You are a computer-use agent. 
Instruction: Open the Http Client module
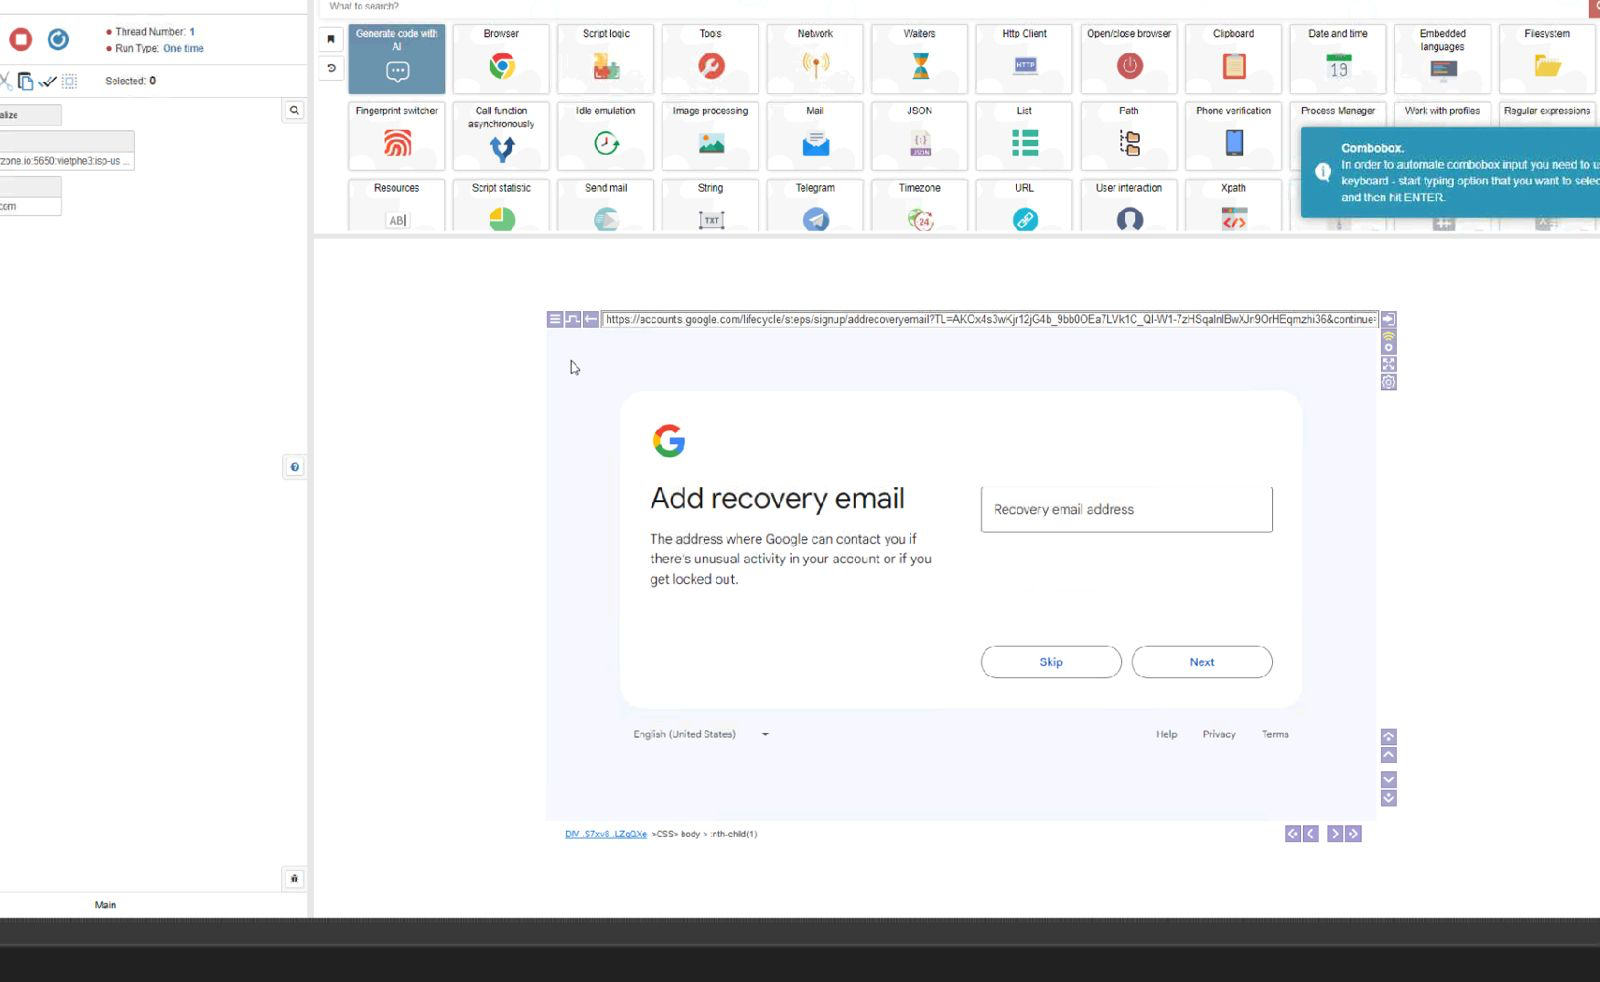1024,58
